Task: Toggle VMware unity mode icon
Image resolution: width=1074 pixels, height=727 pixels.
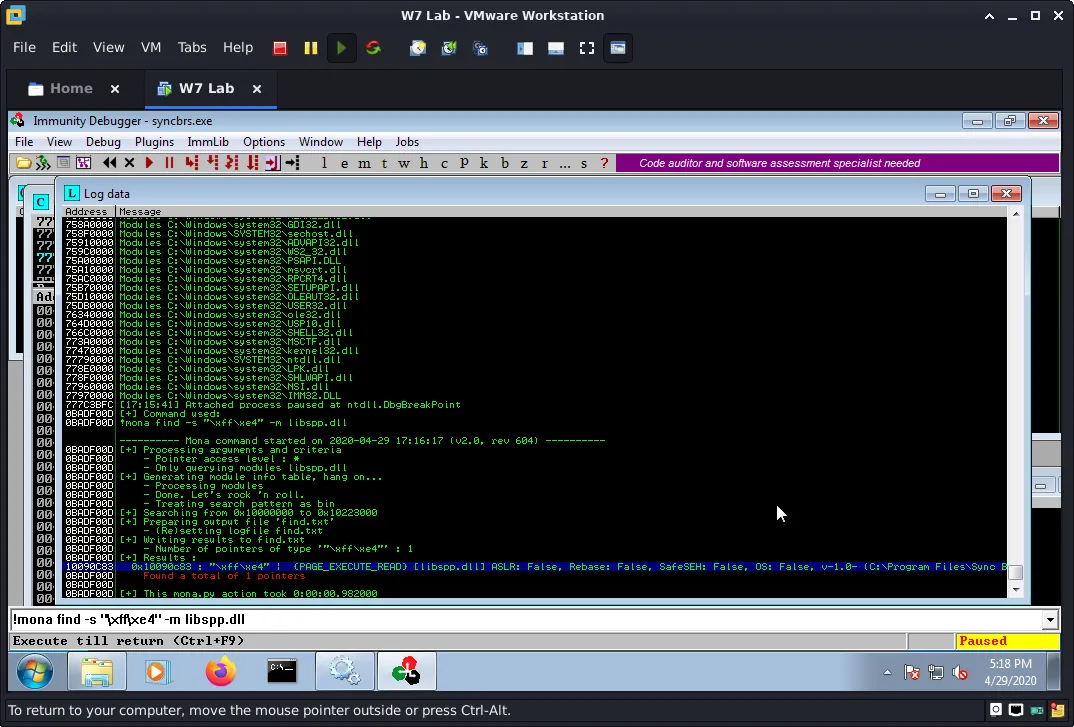Action: click(618, 48)
